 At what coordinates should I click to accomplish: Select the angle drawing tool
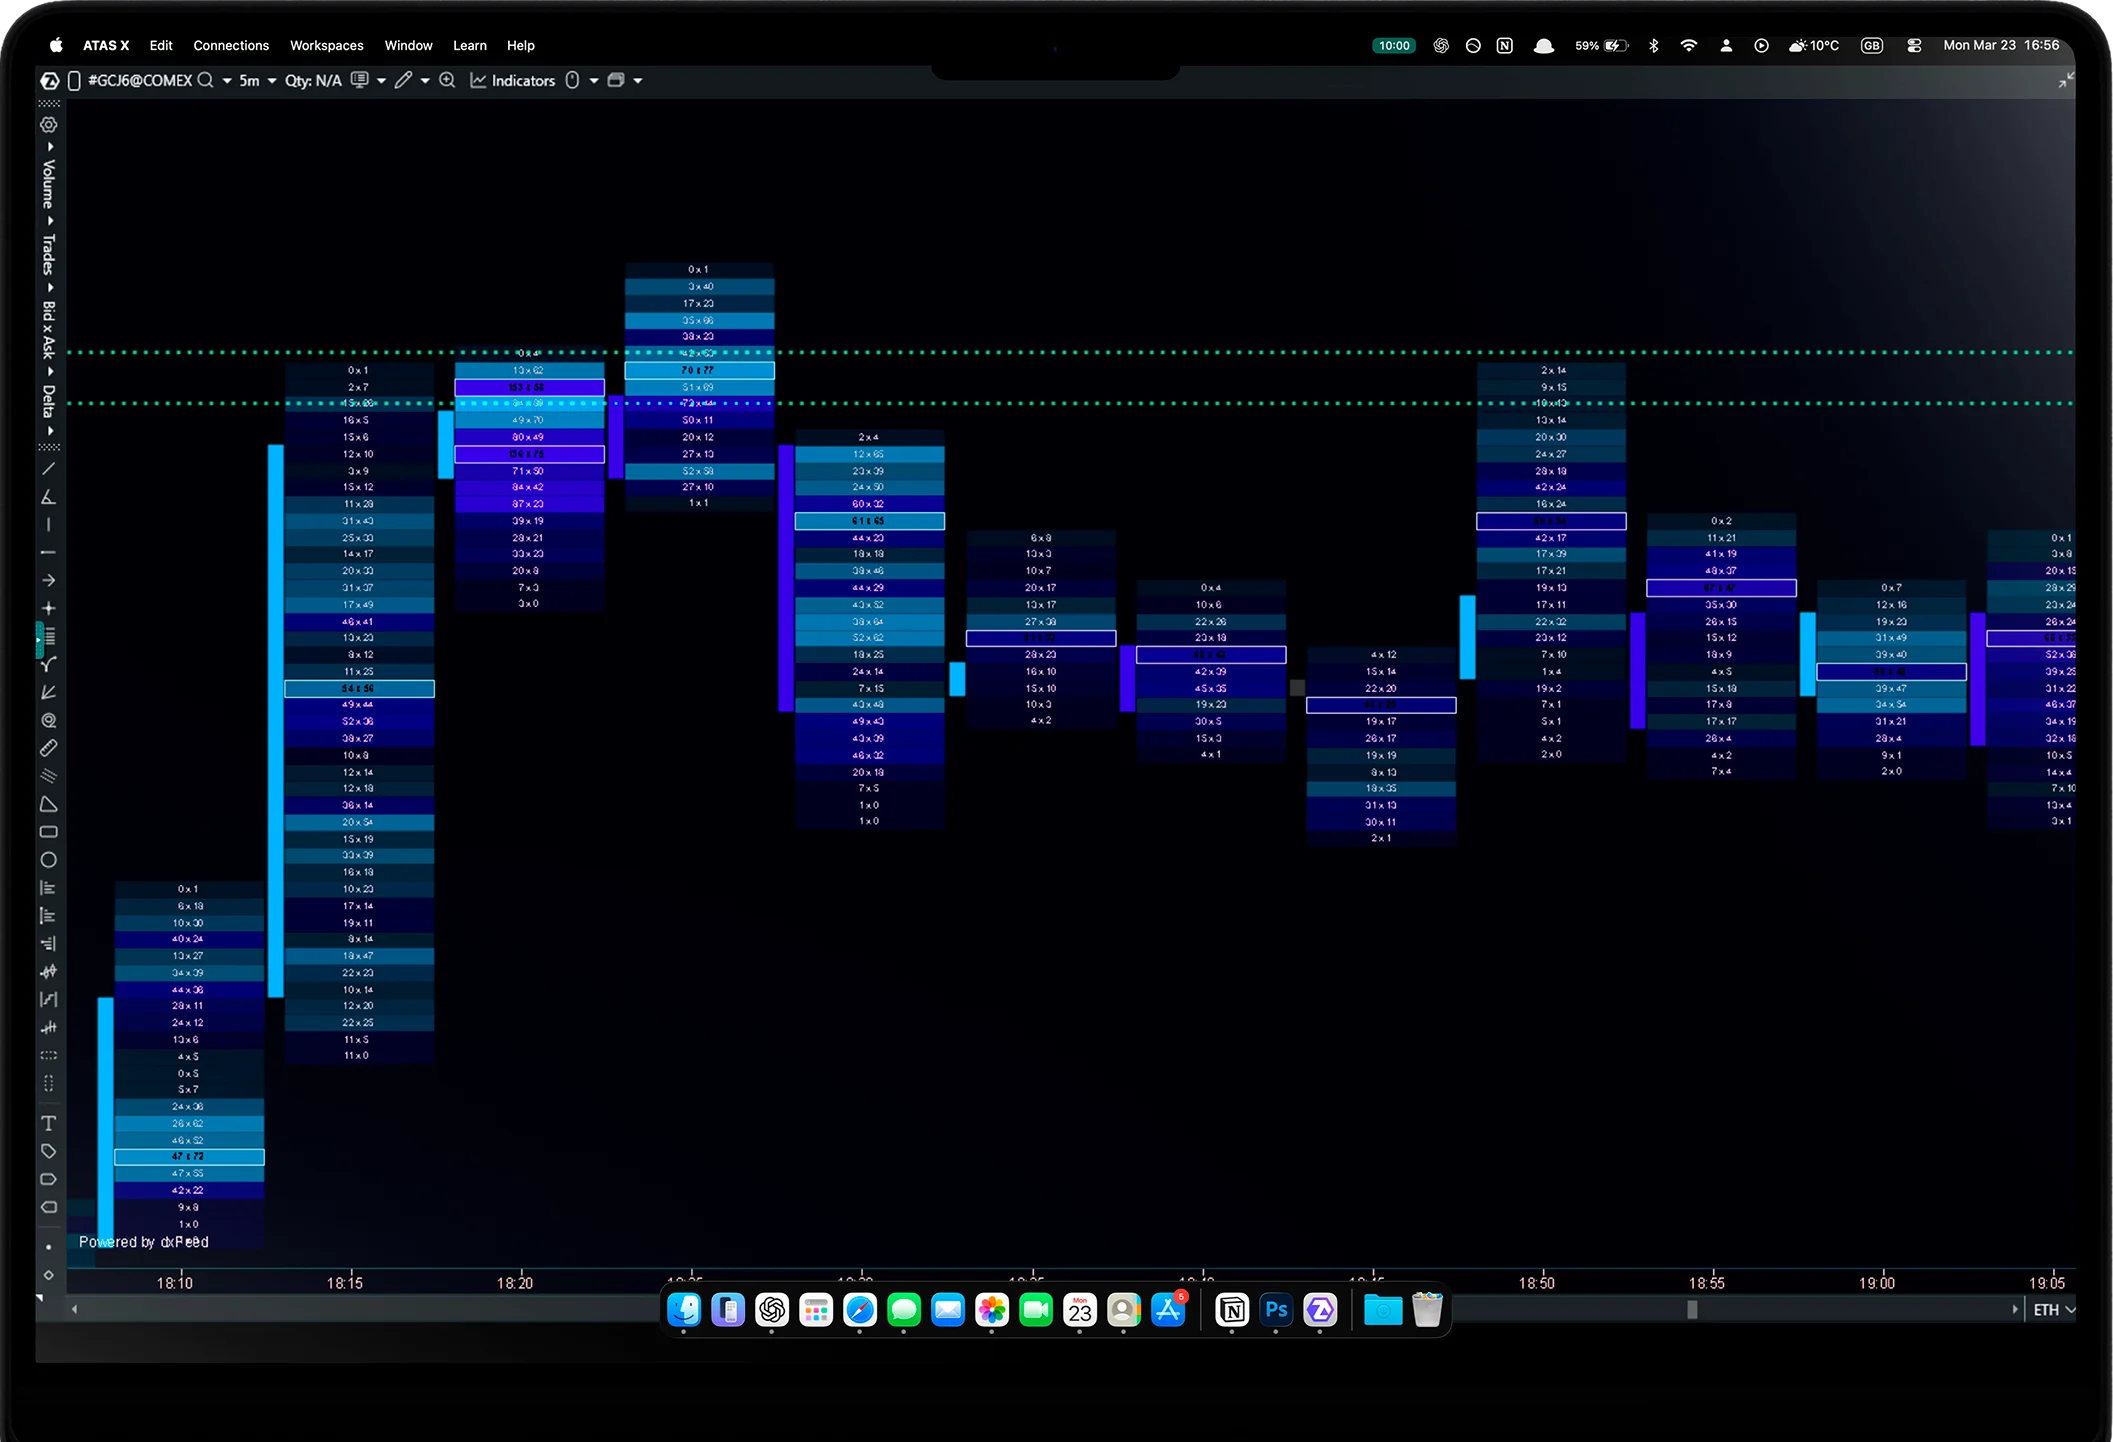[x=48, y=497]
